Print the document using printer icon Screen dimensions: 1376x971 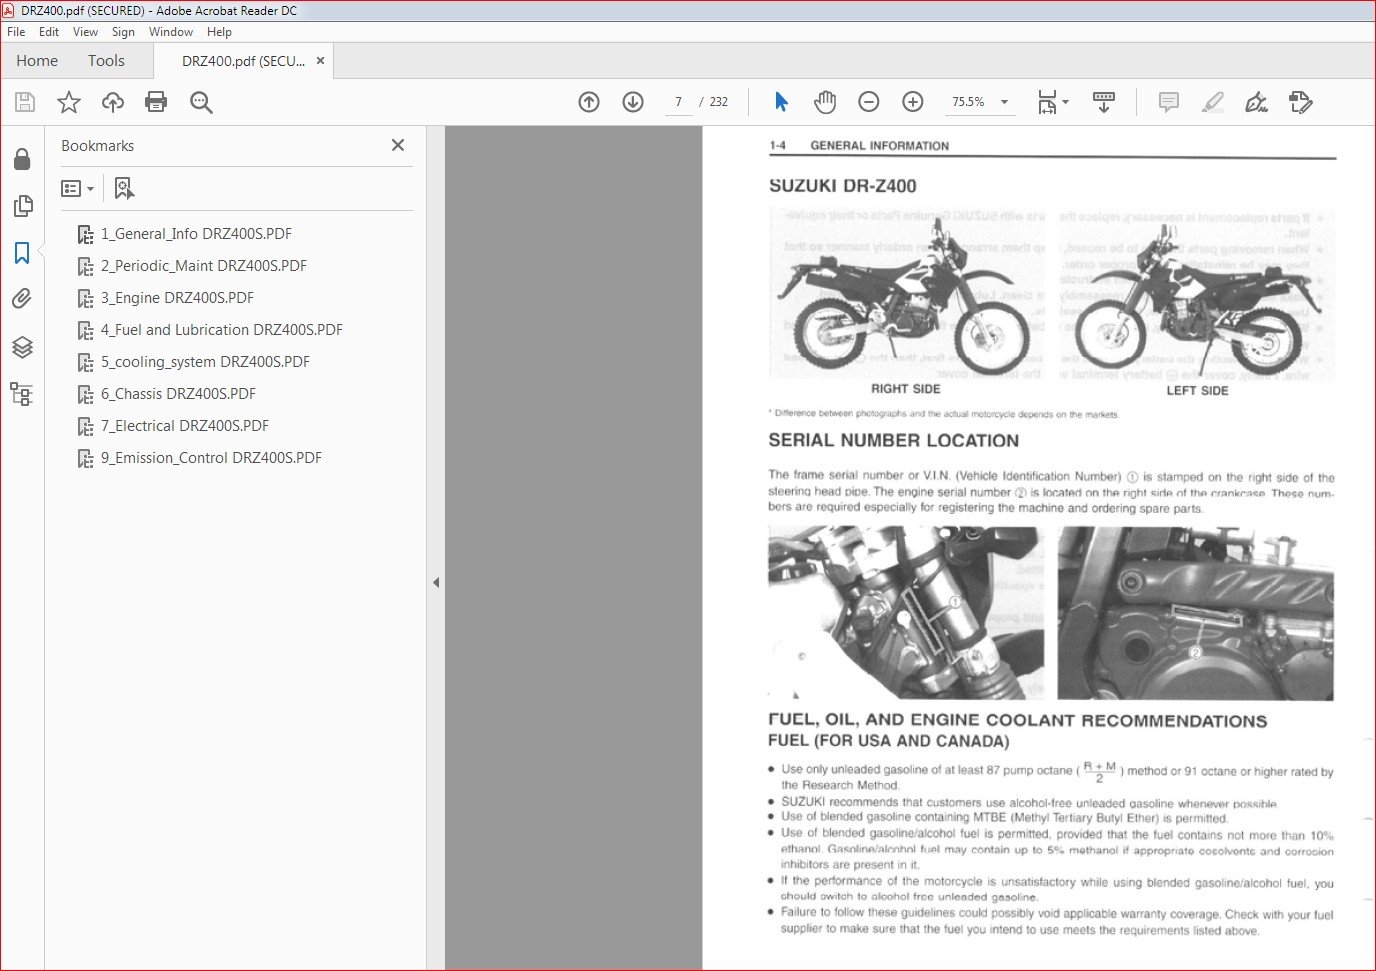156,102
